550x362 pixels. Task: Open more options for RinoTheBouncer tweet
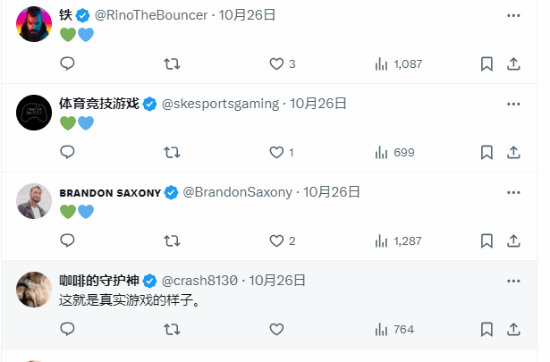[x=514, y=15]
